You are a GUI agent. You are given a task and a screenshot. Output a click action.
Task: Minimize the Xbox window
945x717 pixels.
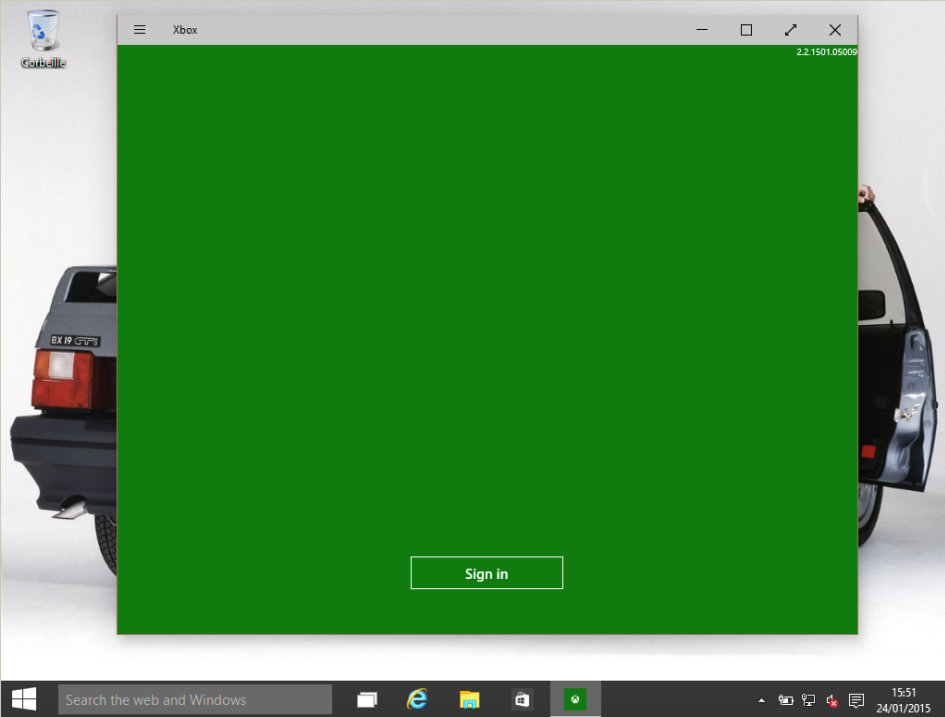click(x=701, y=29)
